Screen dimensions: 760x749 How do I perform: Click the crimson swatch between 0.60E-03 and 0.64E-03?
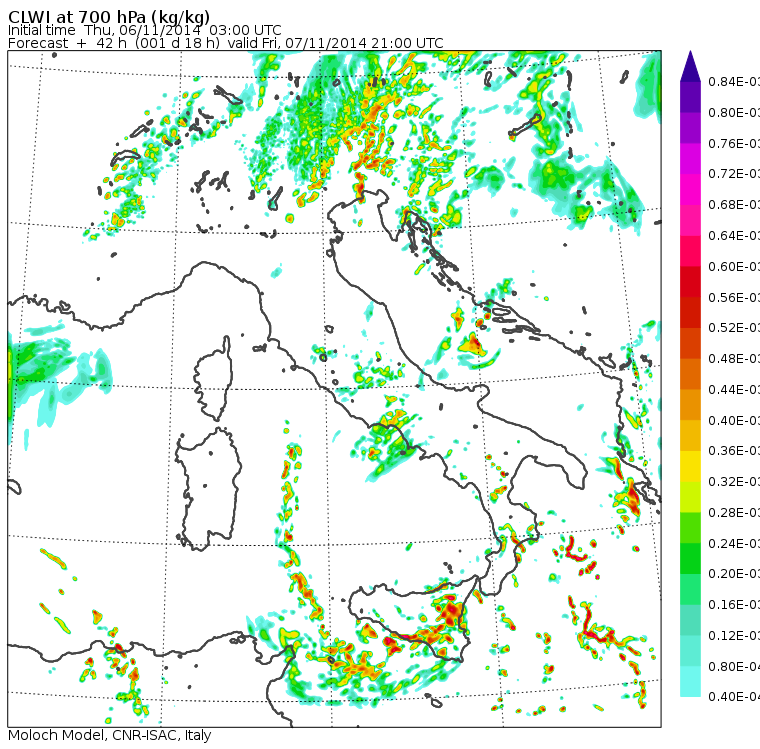(690, 251)
